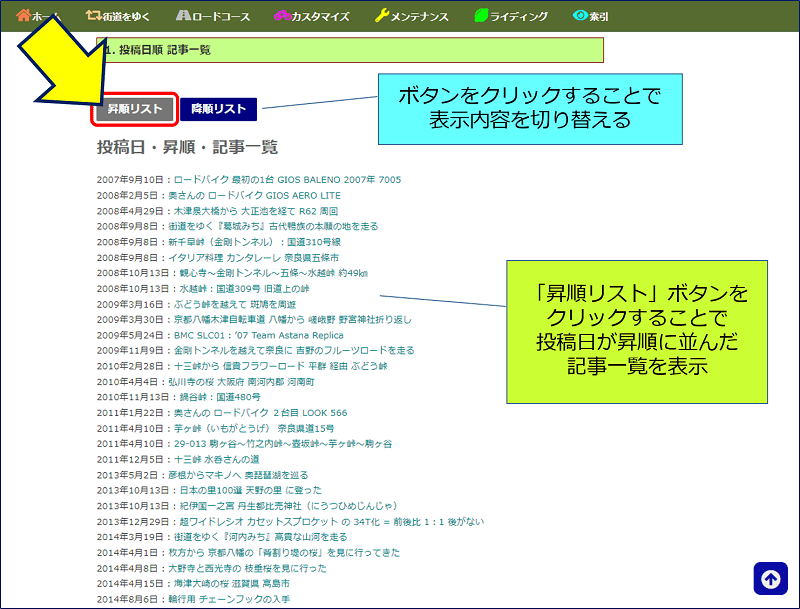Image resolution: width=800 pixels, height=609 pixels.
Task: Open article 京都八幡木津自転車道 八幡から 嵯峨野
Action: 292,319
